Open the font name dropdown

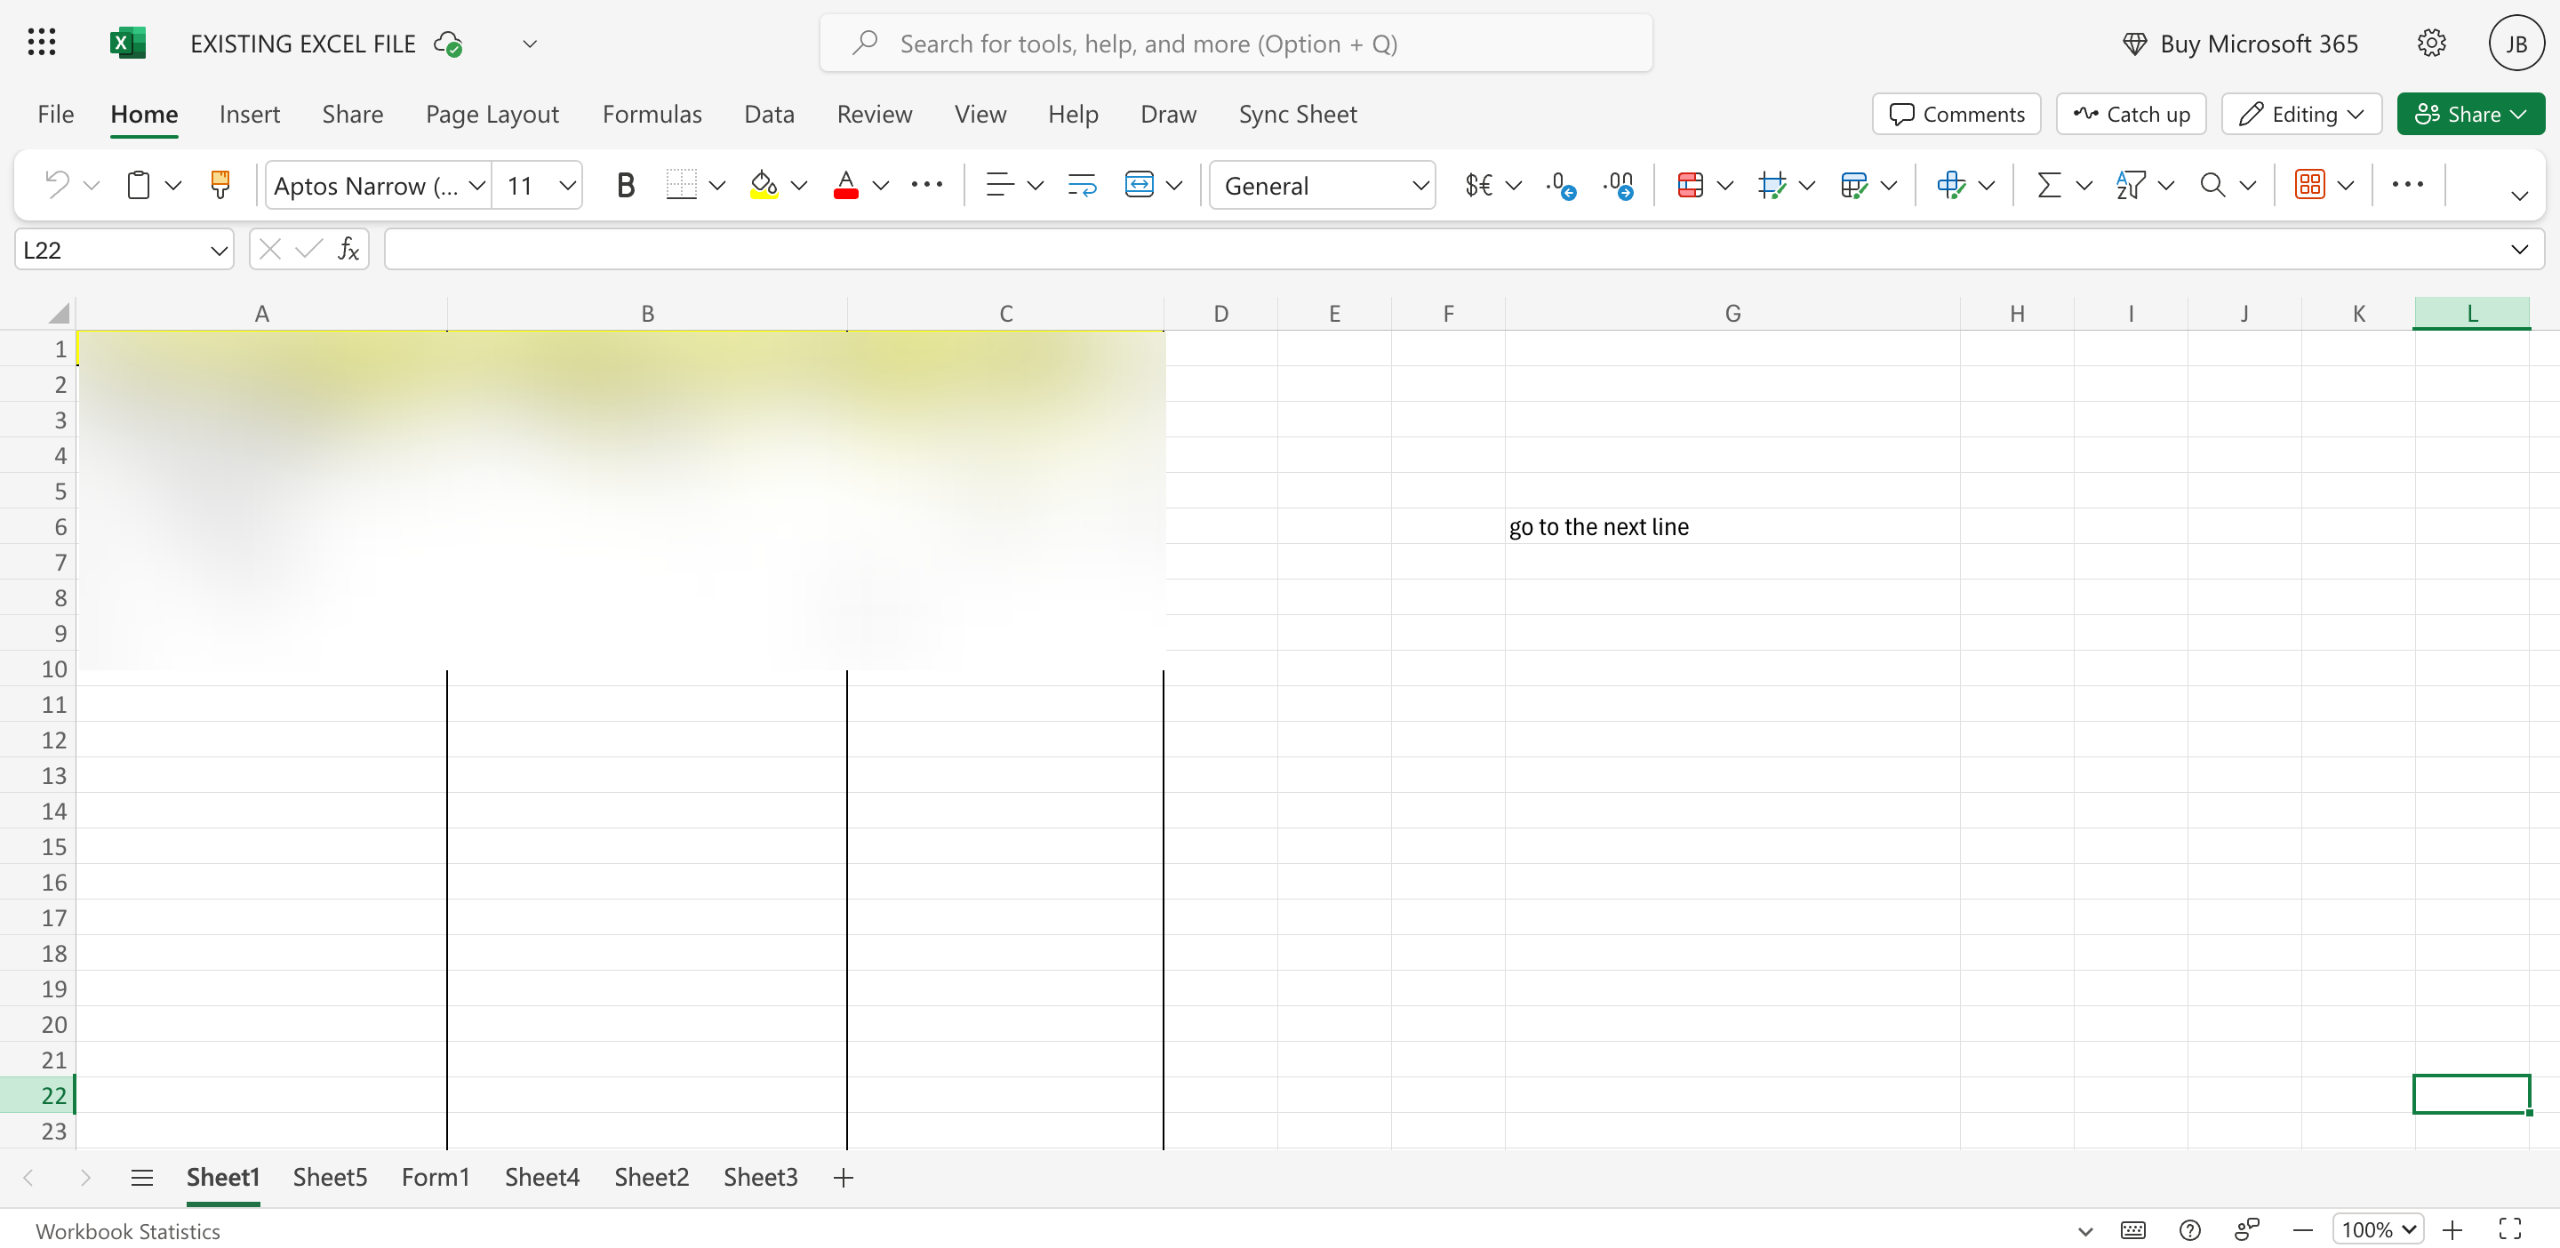pyautogui.click(x=477, y=185)
